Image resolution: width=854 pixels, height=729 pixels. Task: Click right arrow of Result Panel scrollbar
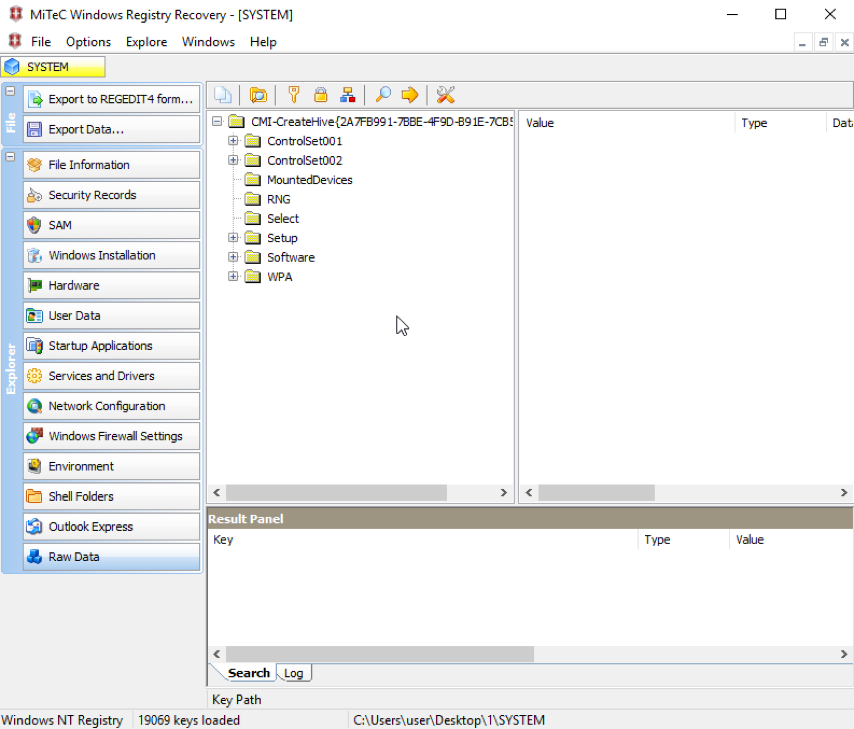(x=844, y=654)
